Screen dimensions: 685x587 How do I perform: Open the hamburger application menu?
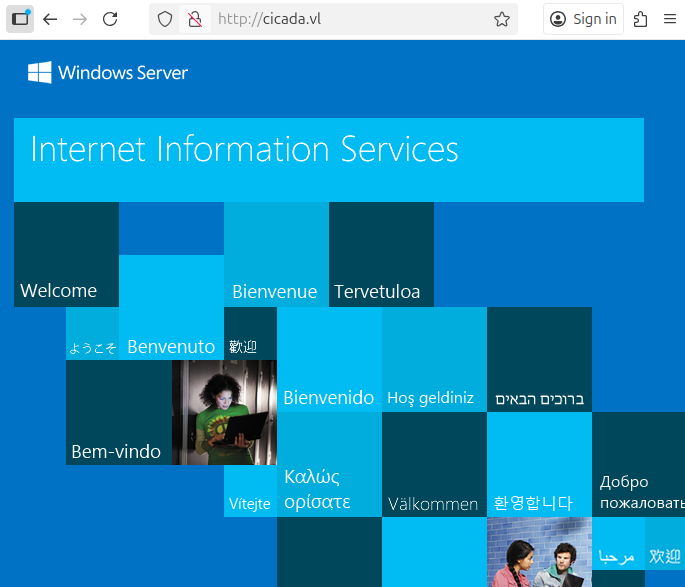670,19
